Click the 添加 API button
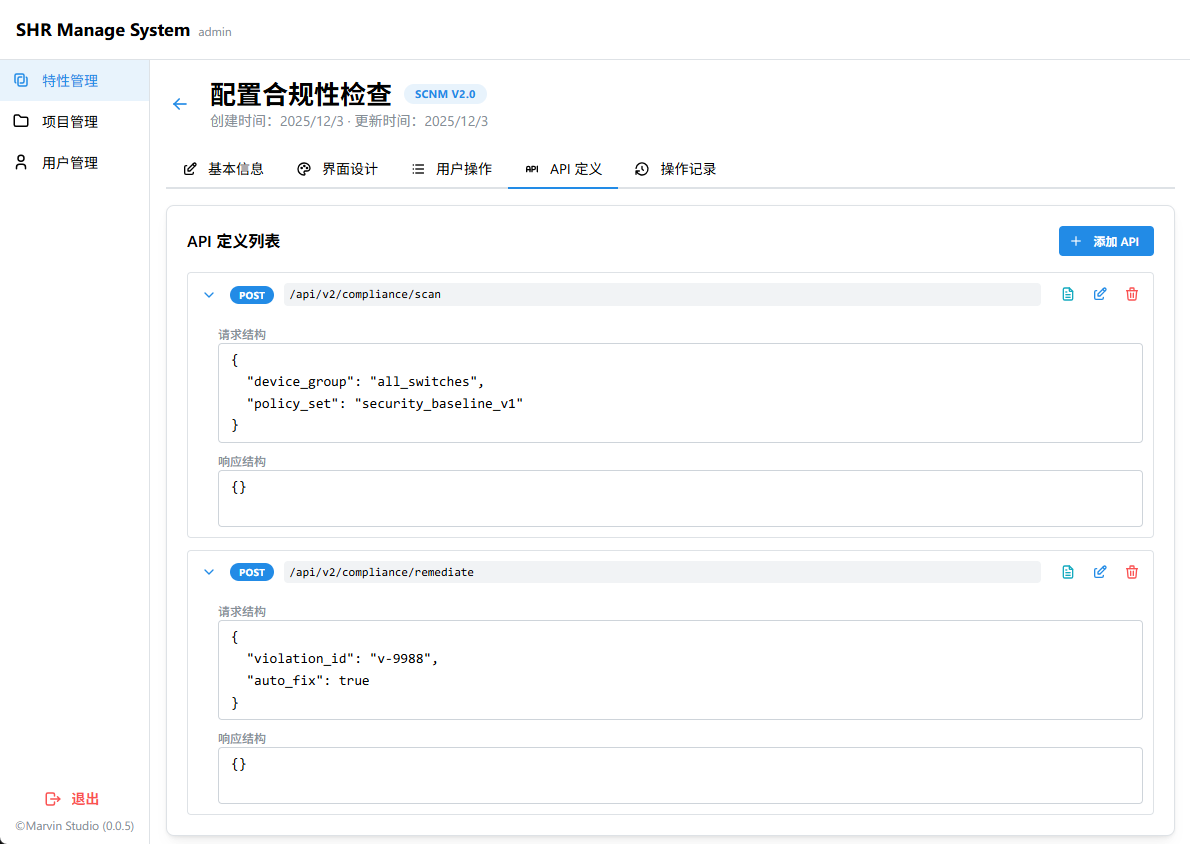 click(x=1106, y=241)
